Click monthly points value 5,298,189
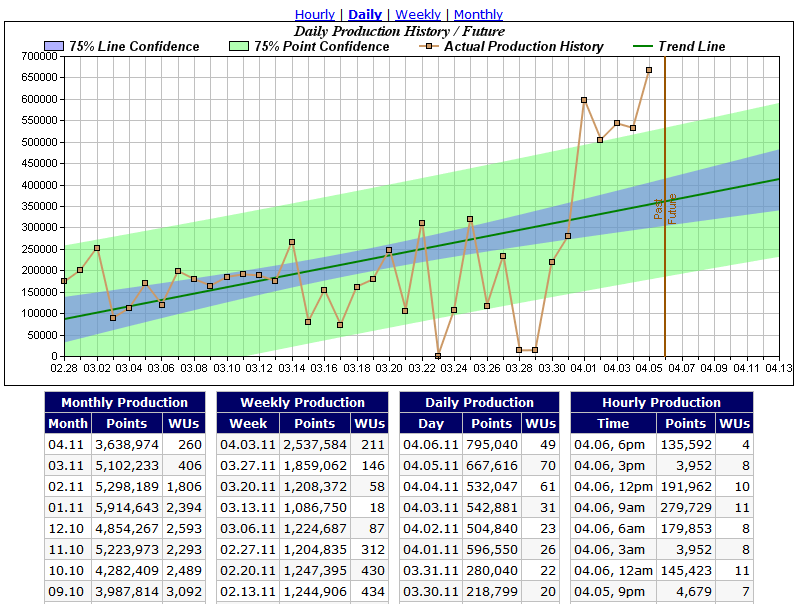 click(127, 486)
